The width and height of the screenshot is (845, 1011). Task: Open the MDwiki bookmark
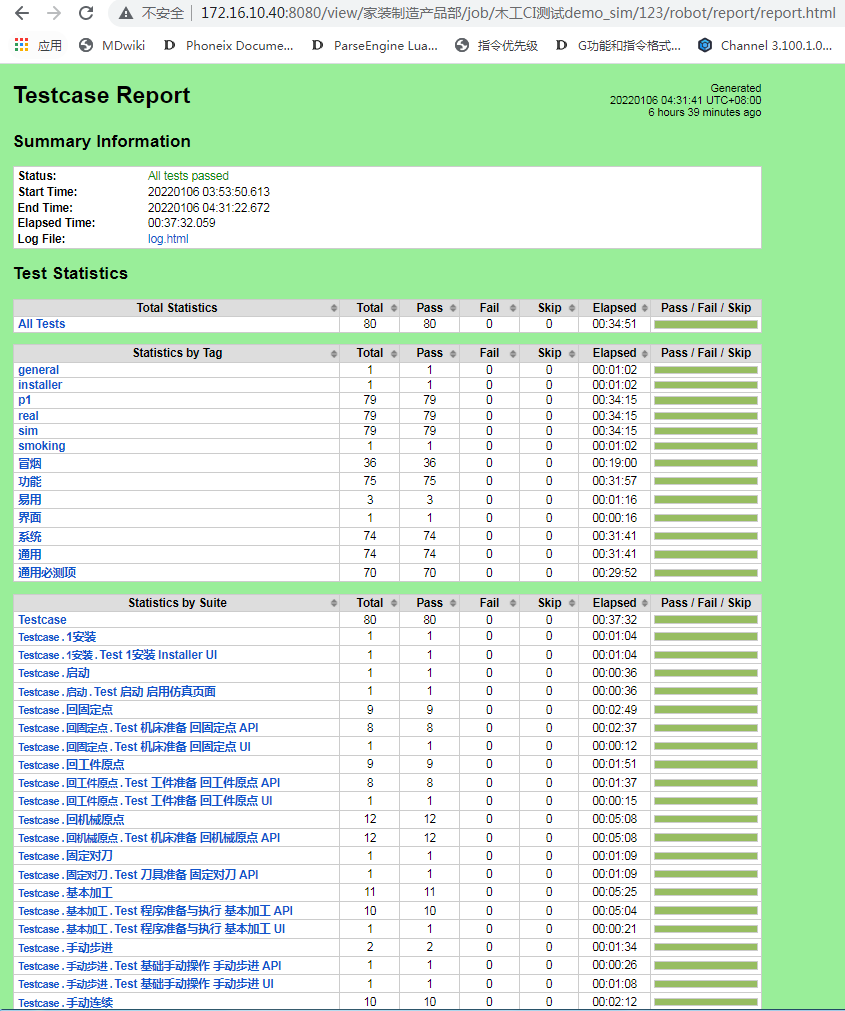pyautogui.click(x=110, y=45)
